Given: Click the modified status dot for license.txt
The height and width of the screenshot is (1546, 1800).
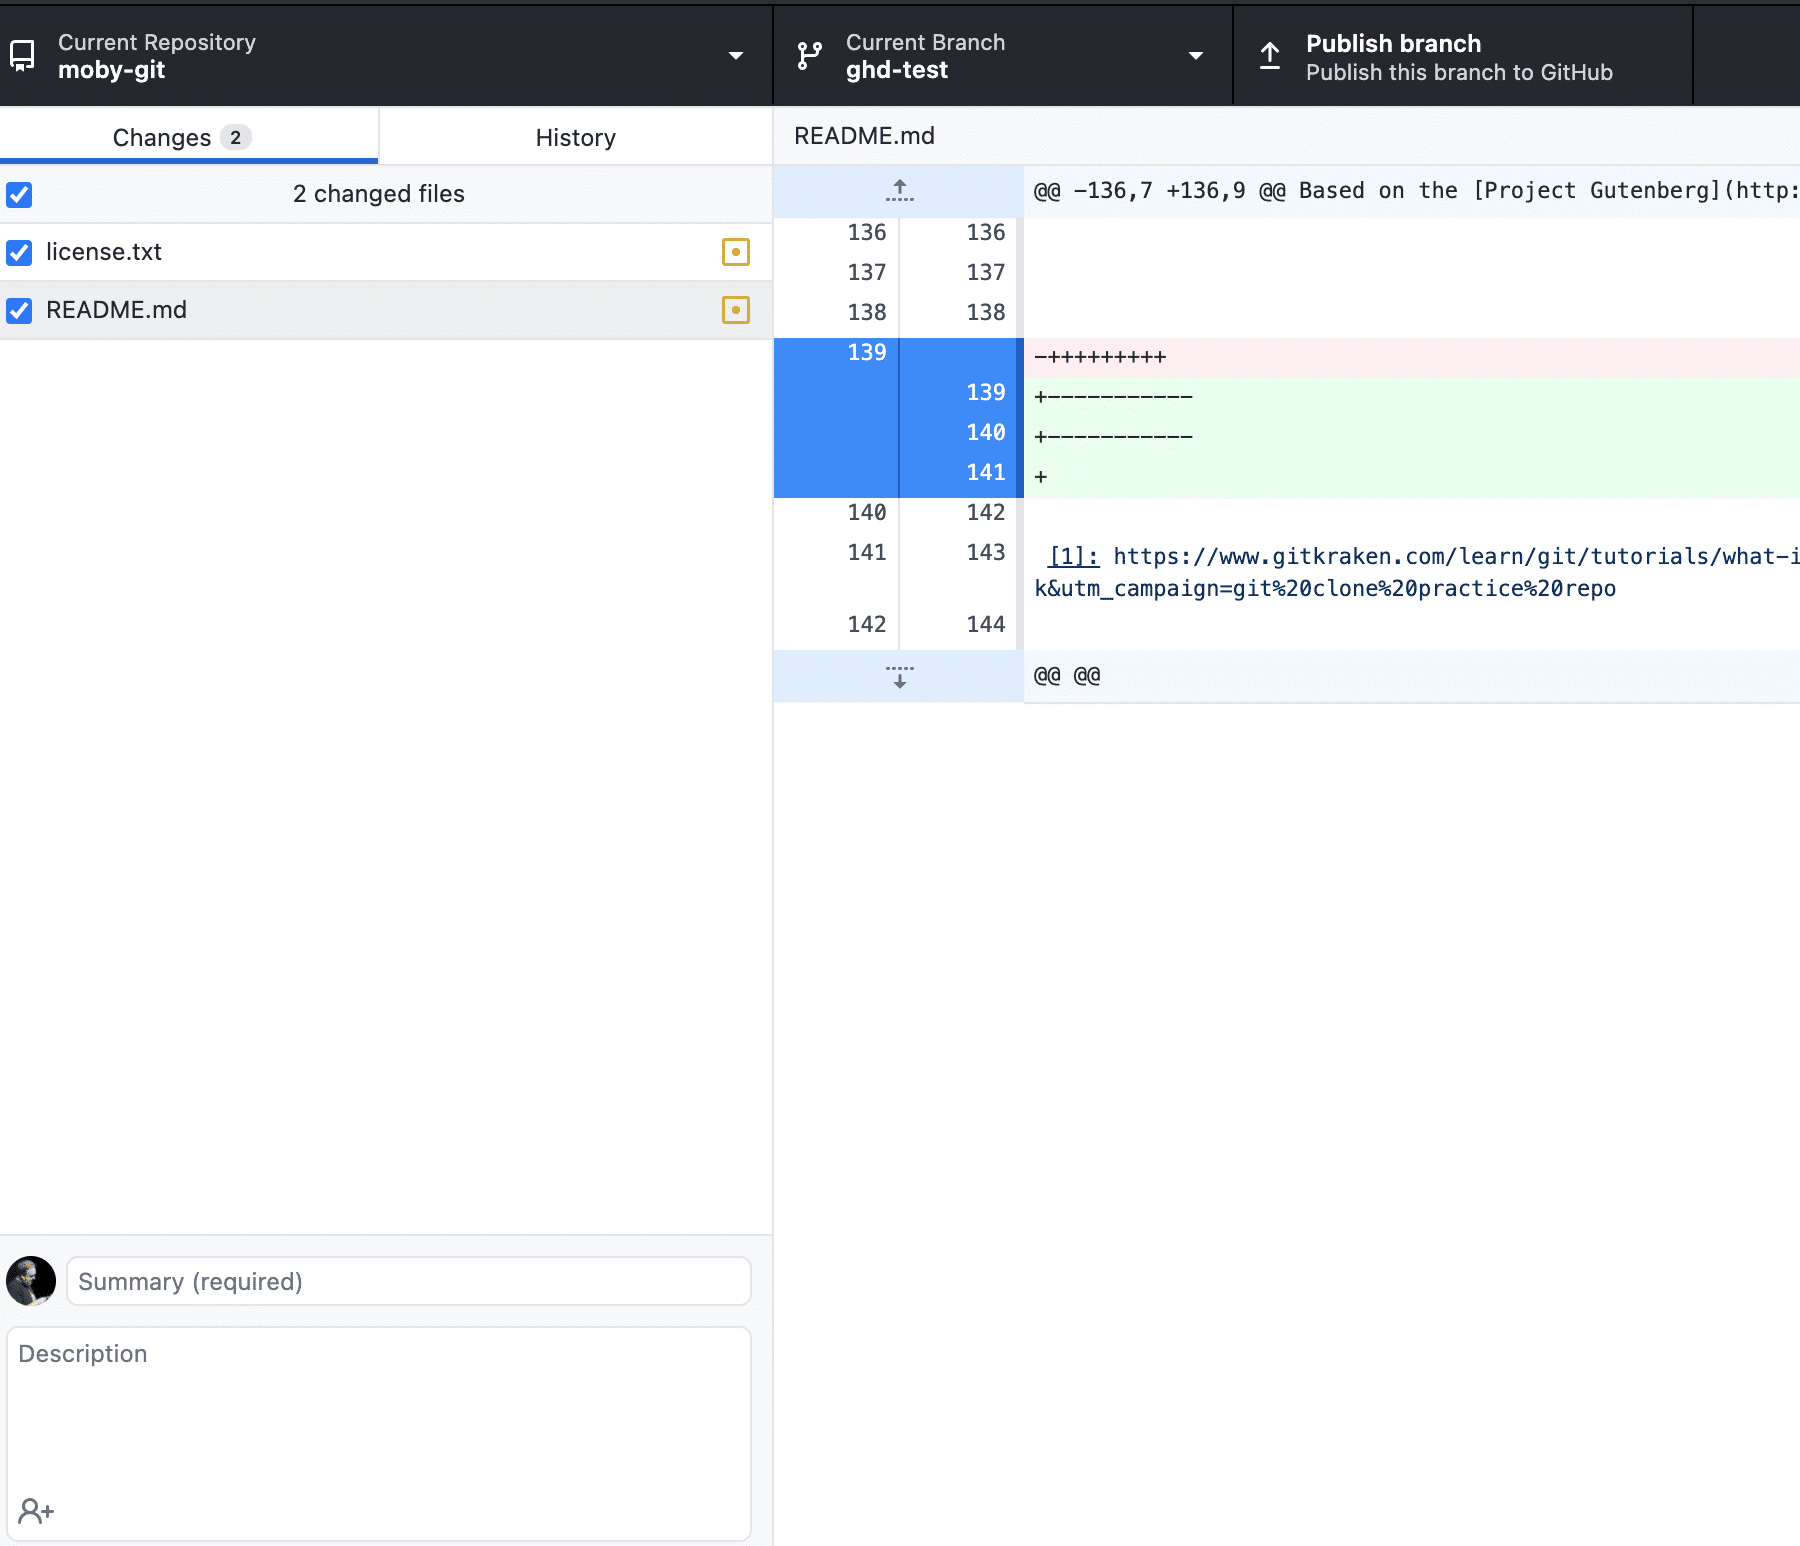Looking at the screenshot, I should click(736, 252).
